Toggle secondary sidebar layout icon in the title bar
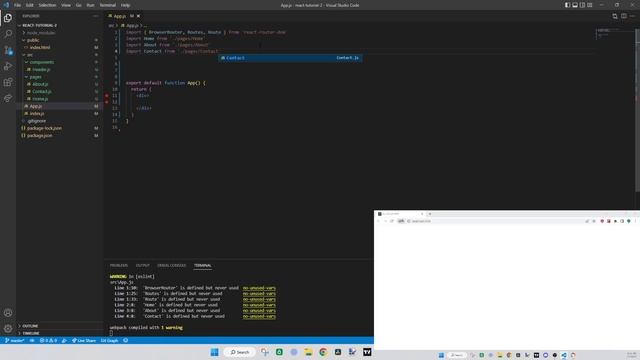Viewport: 640px width, 360px height. click(x=582, y=5)
